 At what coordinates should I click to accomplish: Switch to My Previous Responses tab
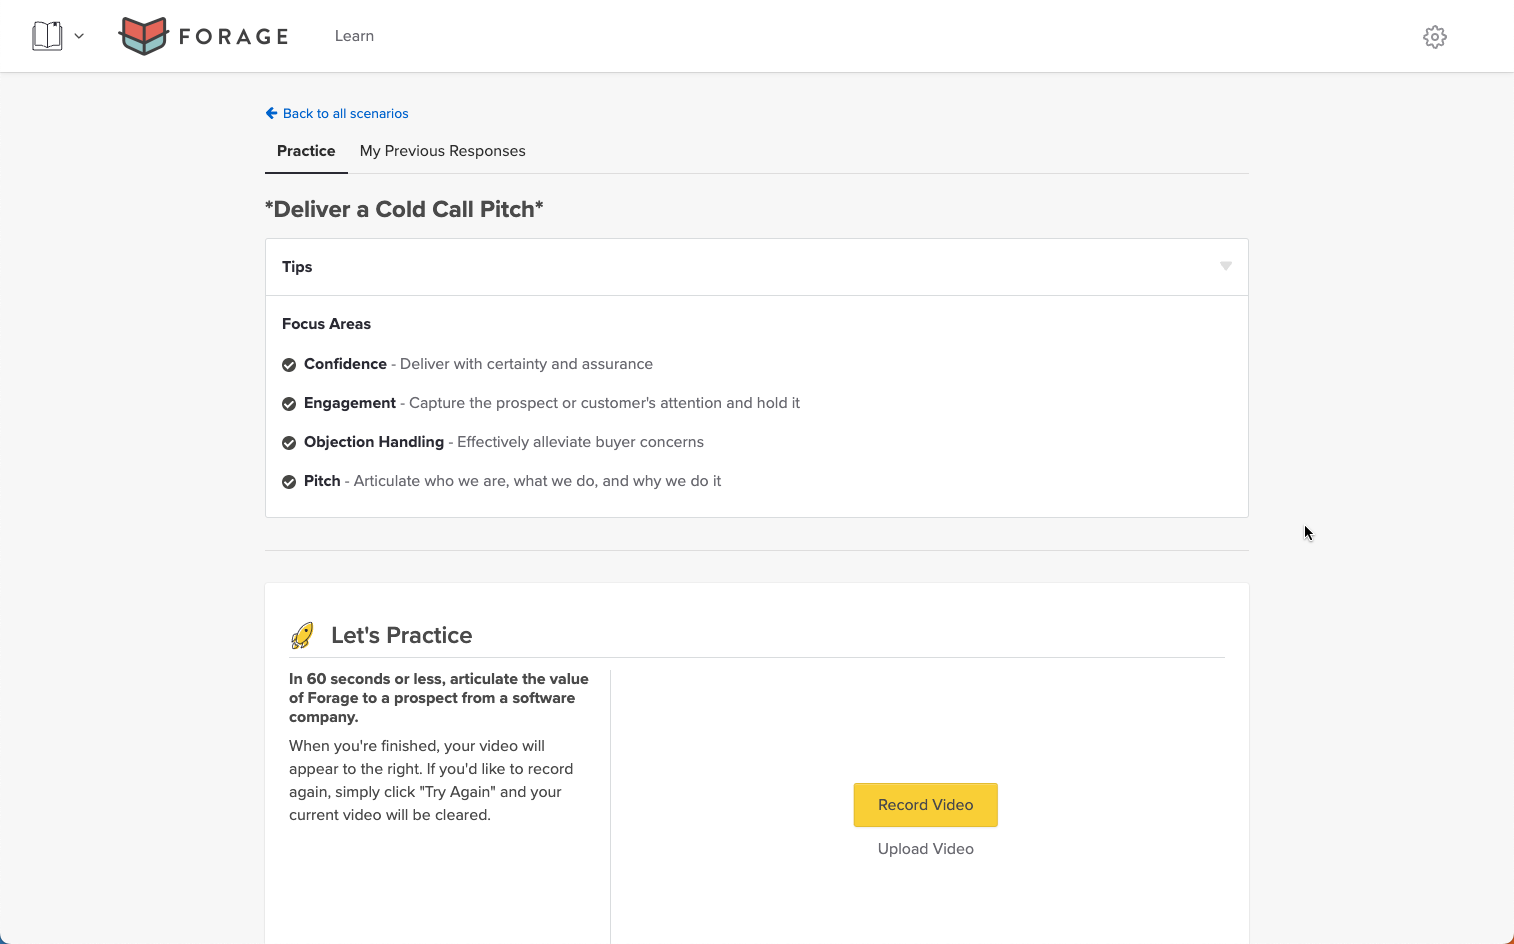click(x=442, y=151)
